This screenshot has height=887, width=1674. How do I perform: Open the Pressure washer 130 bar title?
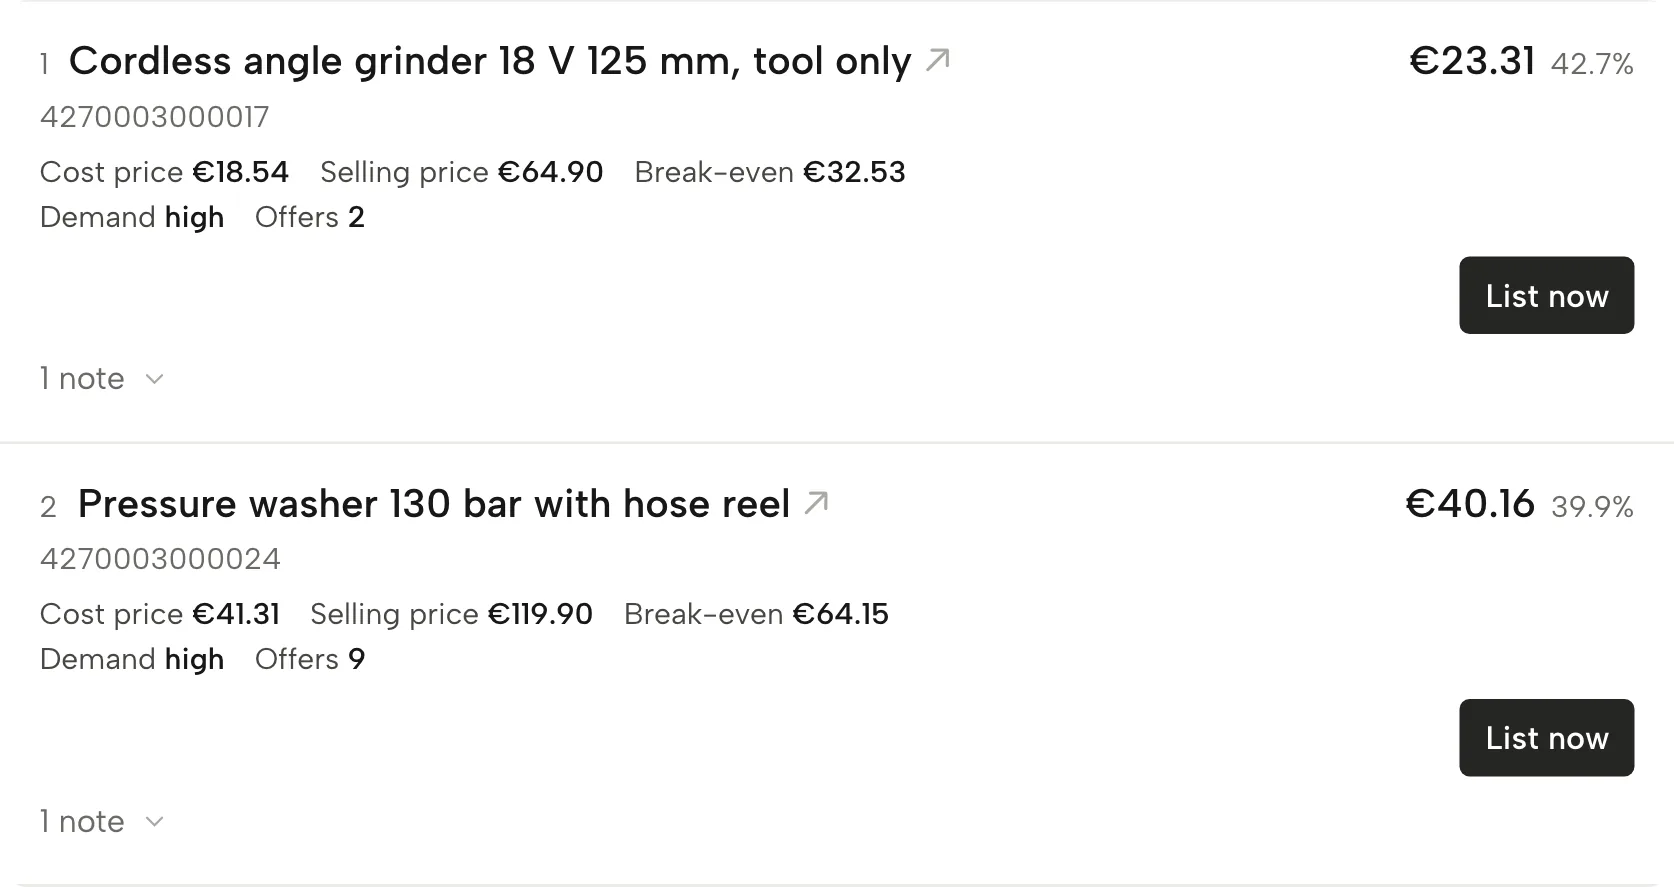[434, 504]
